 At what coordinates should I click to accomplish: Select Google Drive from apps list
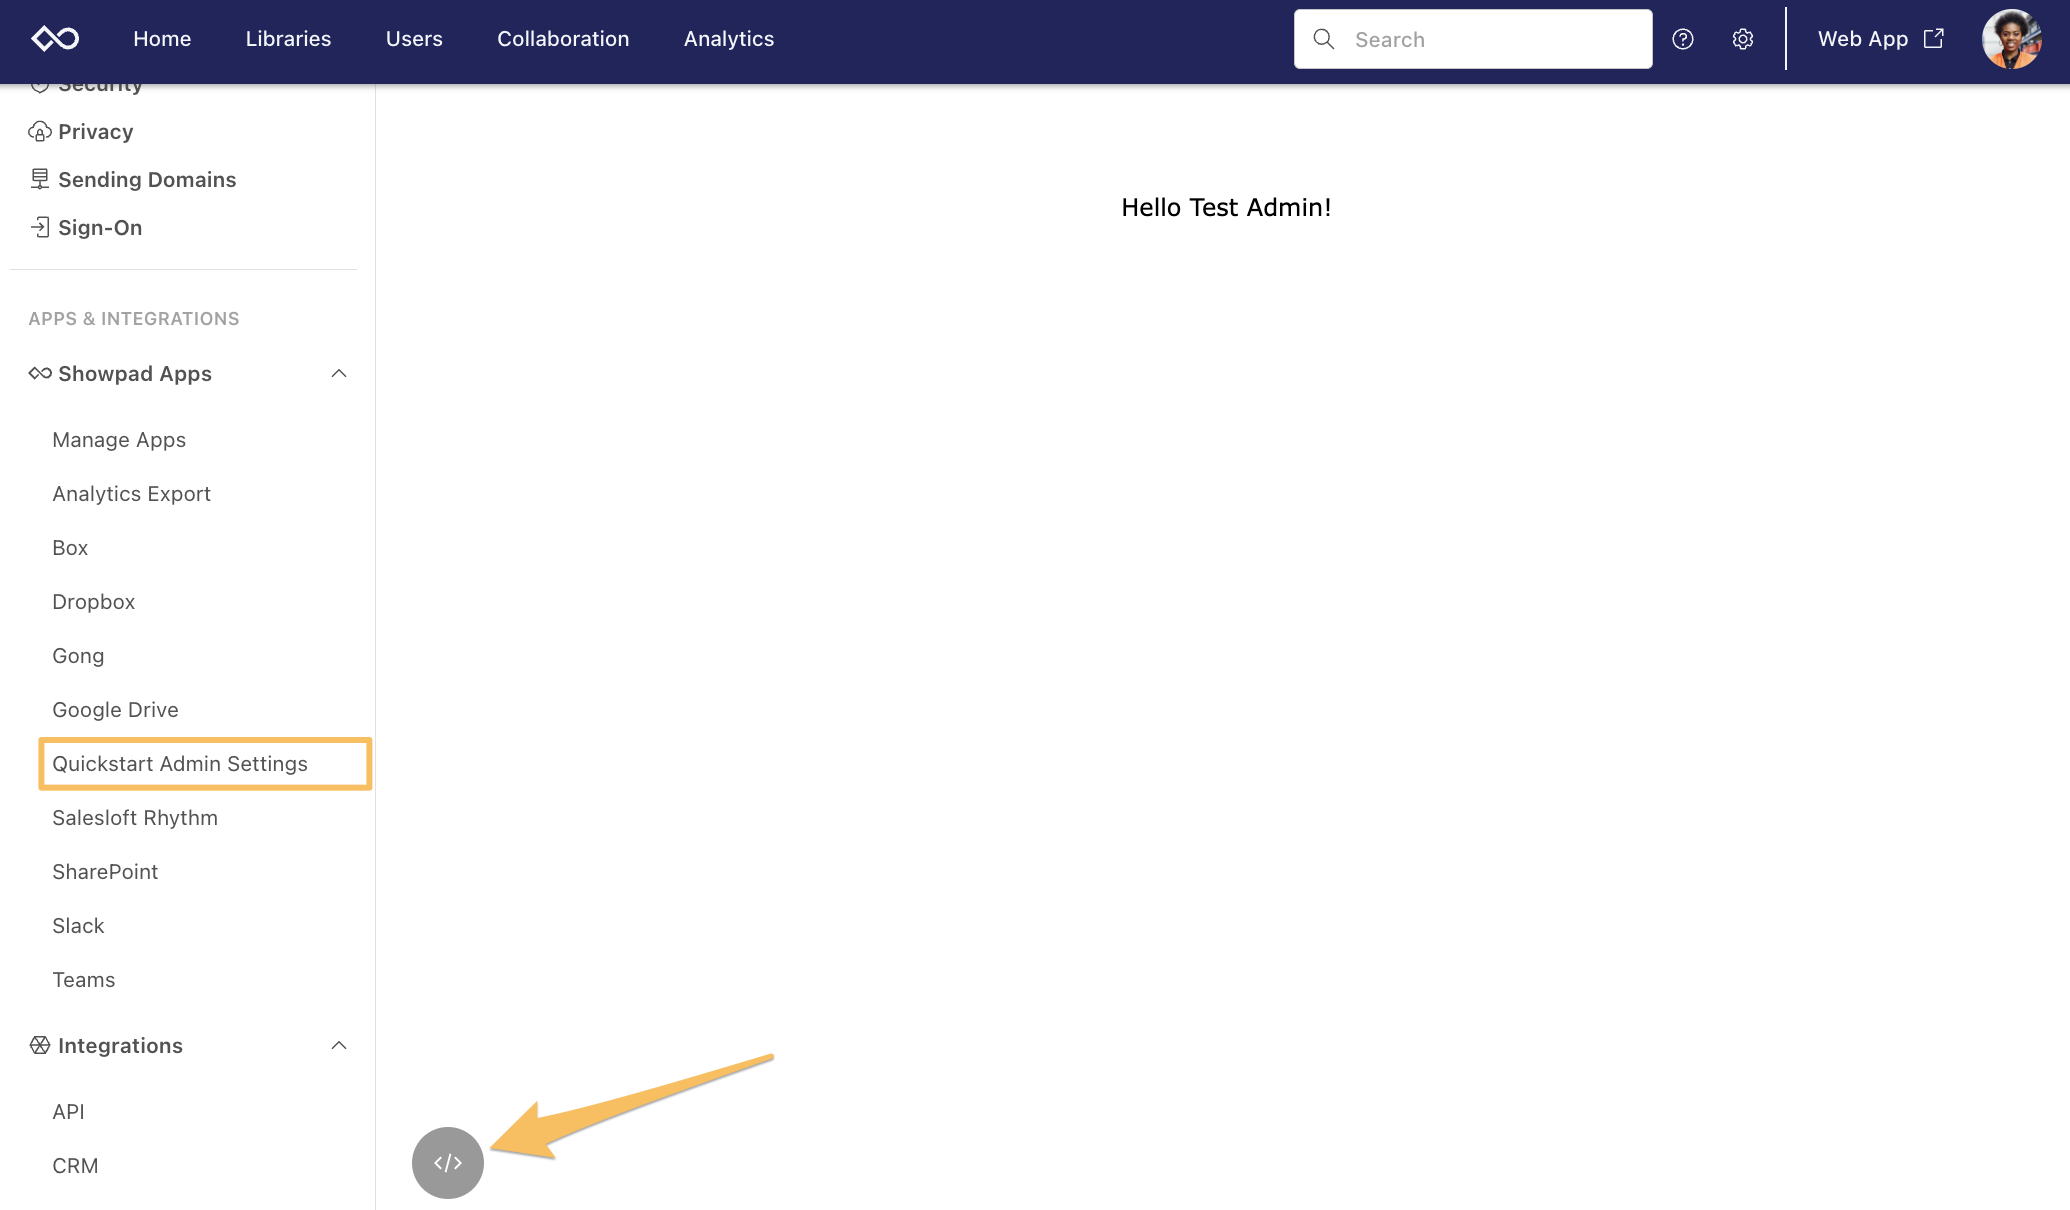pyautogui.click(x=115, y=709)
